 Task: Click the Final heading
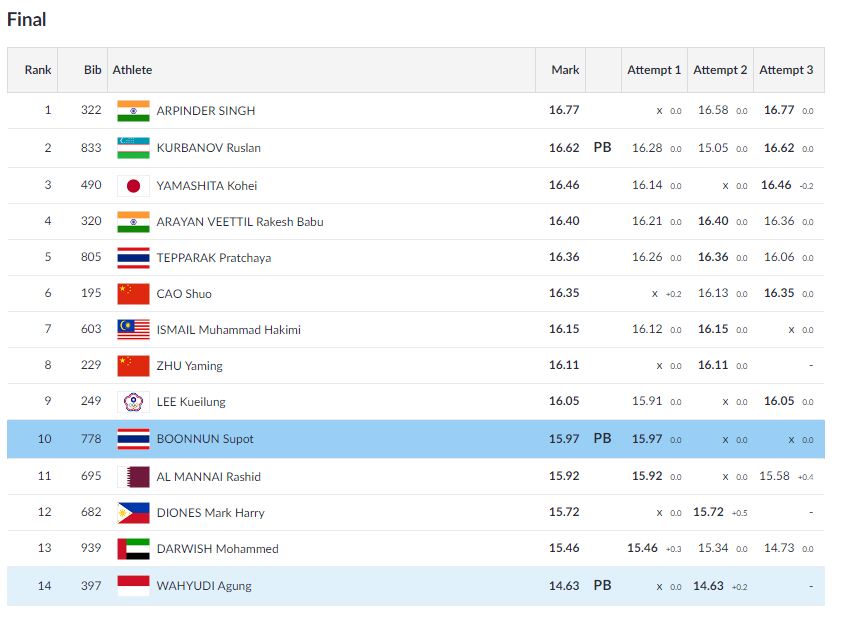[26, 19]
